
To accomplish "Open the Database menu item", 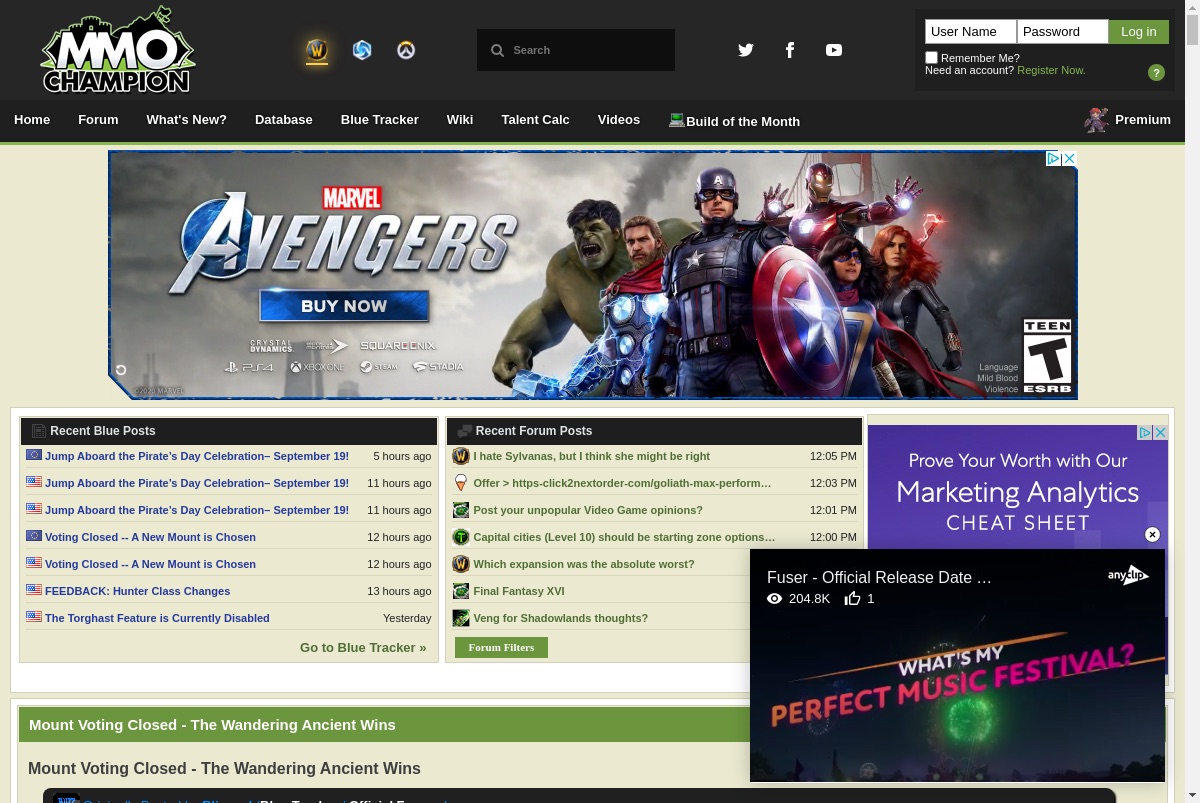I will 284,120.
